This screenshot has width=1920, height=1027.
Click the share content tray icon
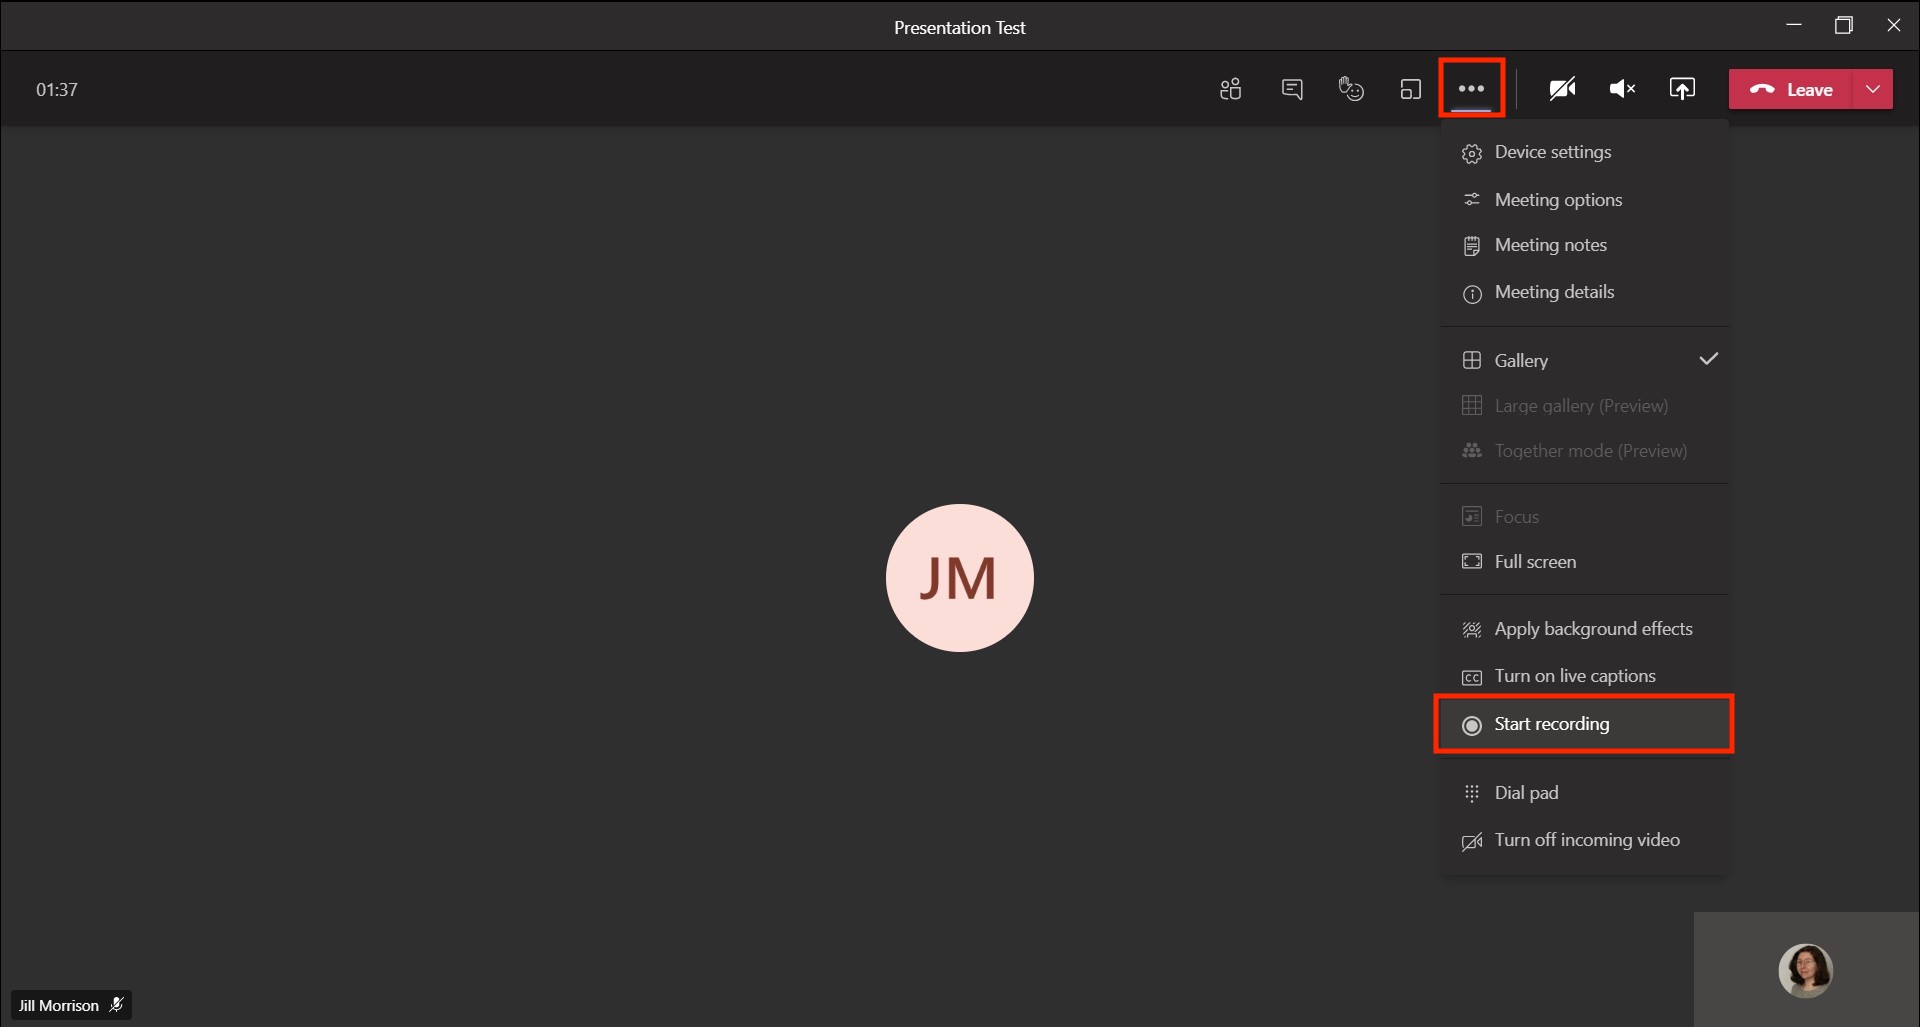click(x=1682, y=89)
